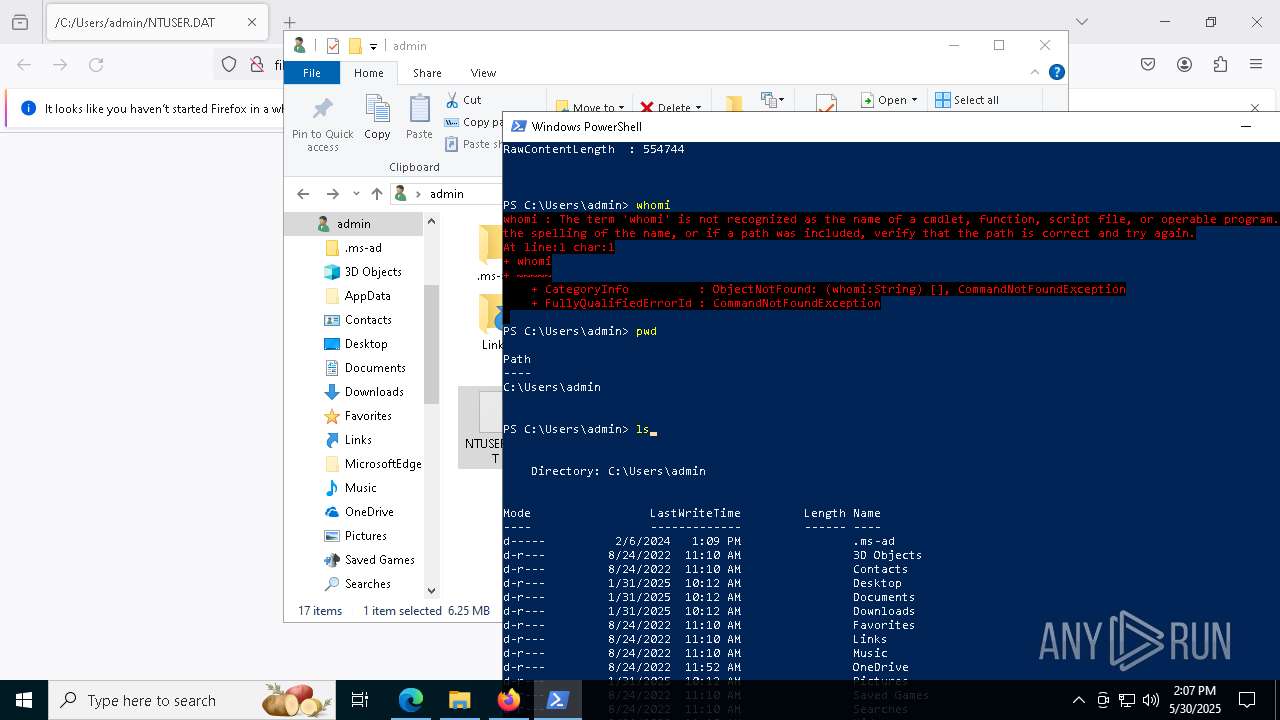The height and width of the screenshot is (720, 1280).
Task: Open Customize Quick Access Toolbar dropdown
Action: click(373, 46)
